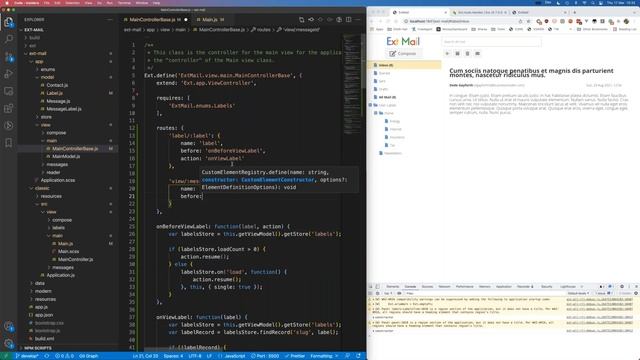Toggle the DevTools console sidebar
Image resolution: width=640 pixels, height=360 pixels.
click(371, 293)
